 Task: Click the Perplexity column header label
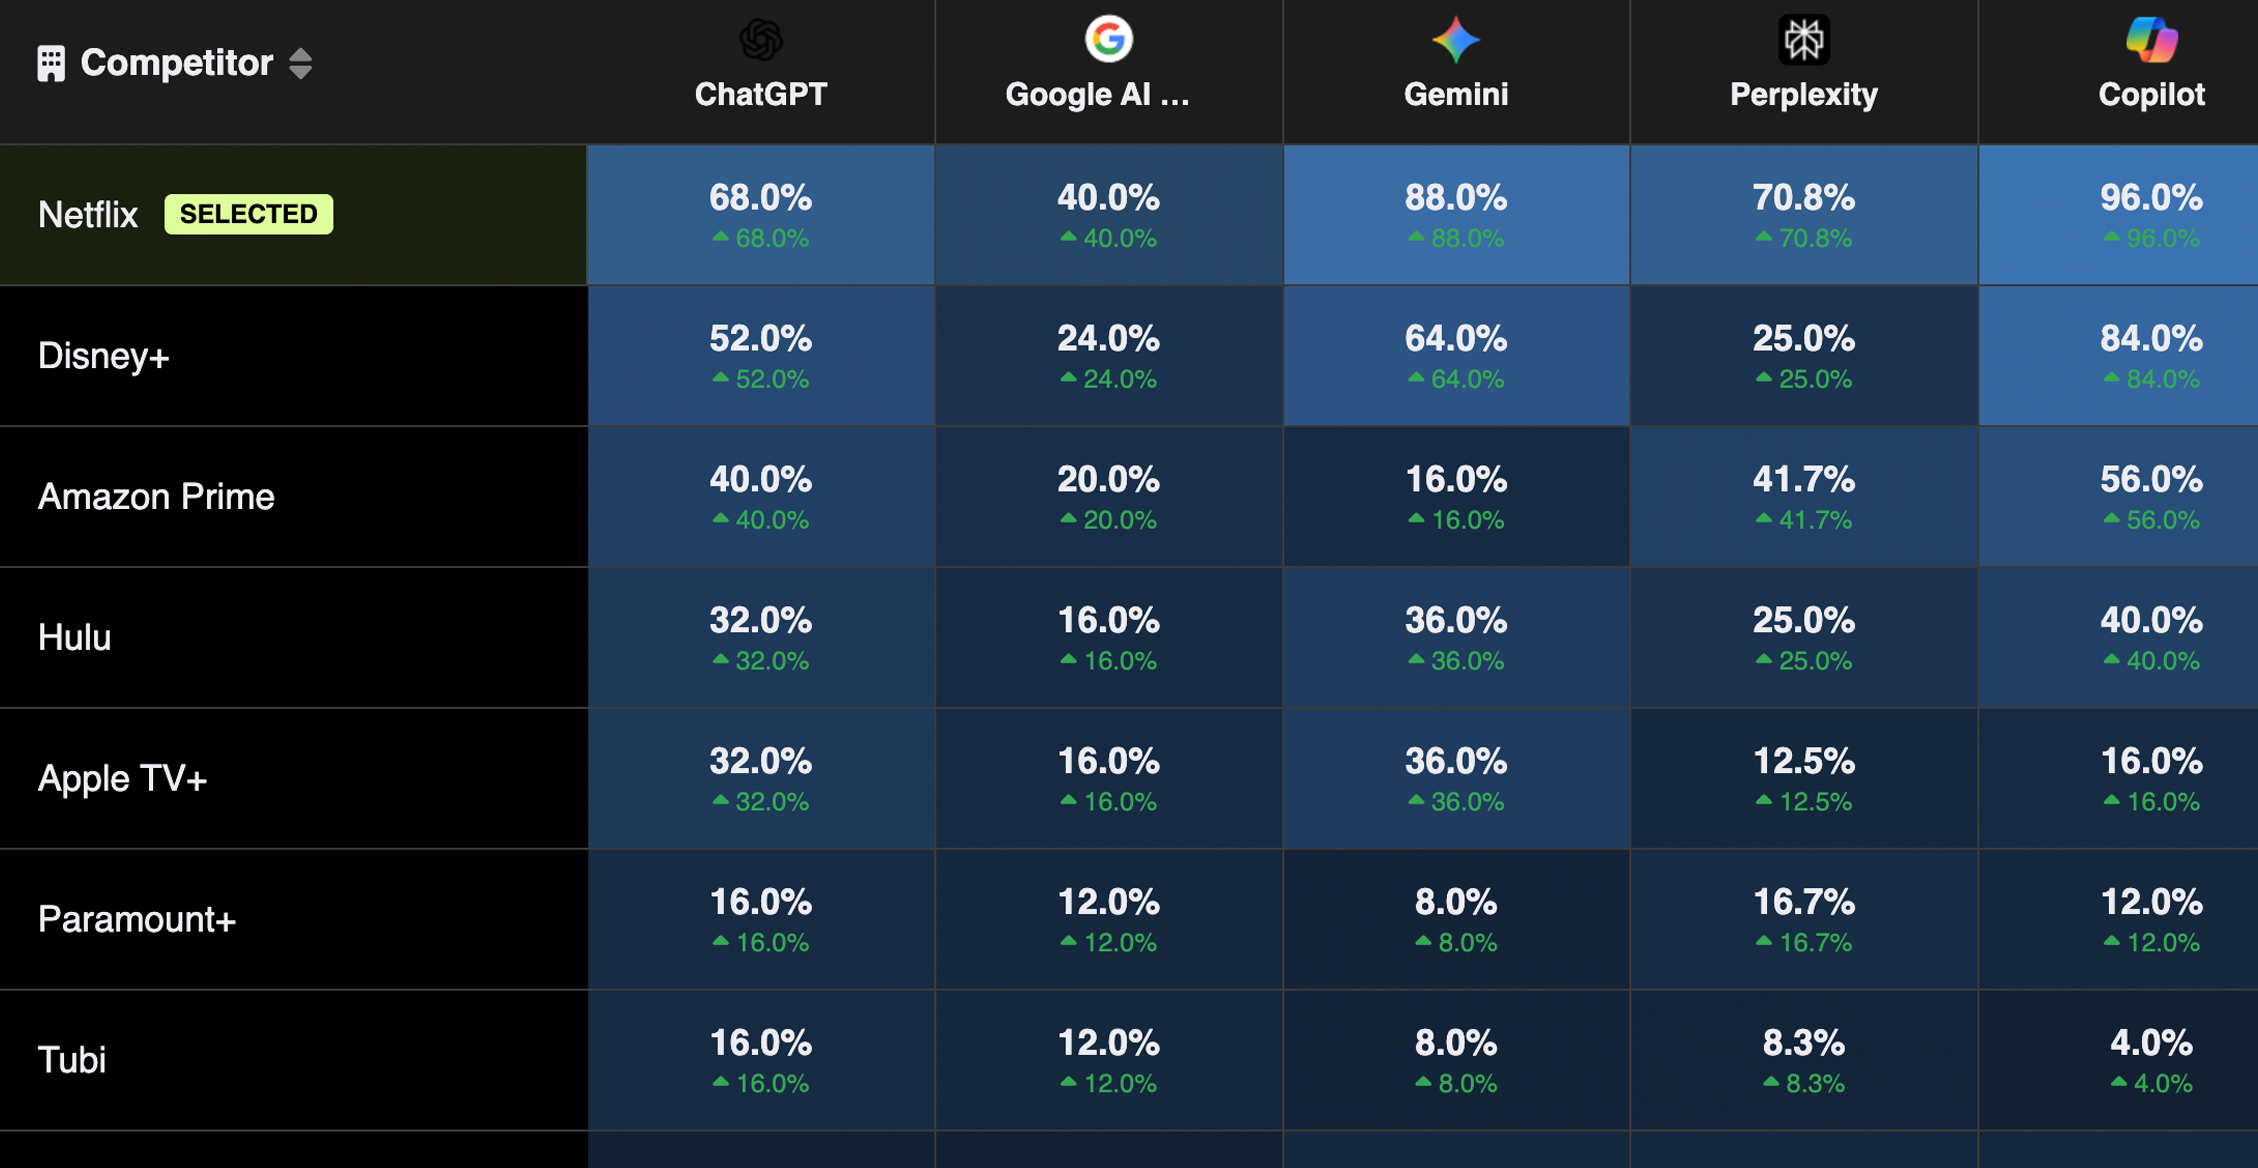pyautogui.click(x=1803, y=94)
